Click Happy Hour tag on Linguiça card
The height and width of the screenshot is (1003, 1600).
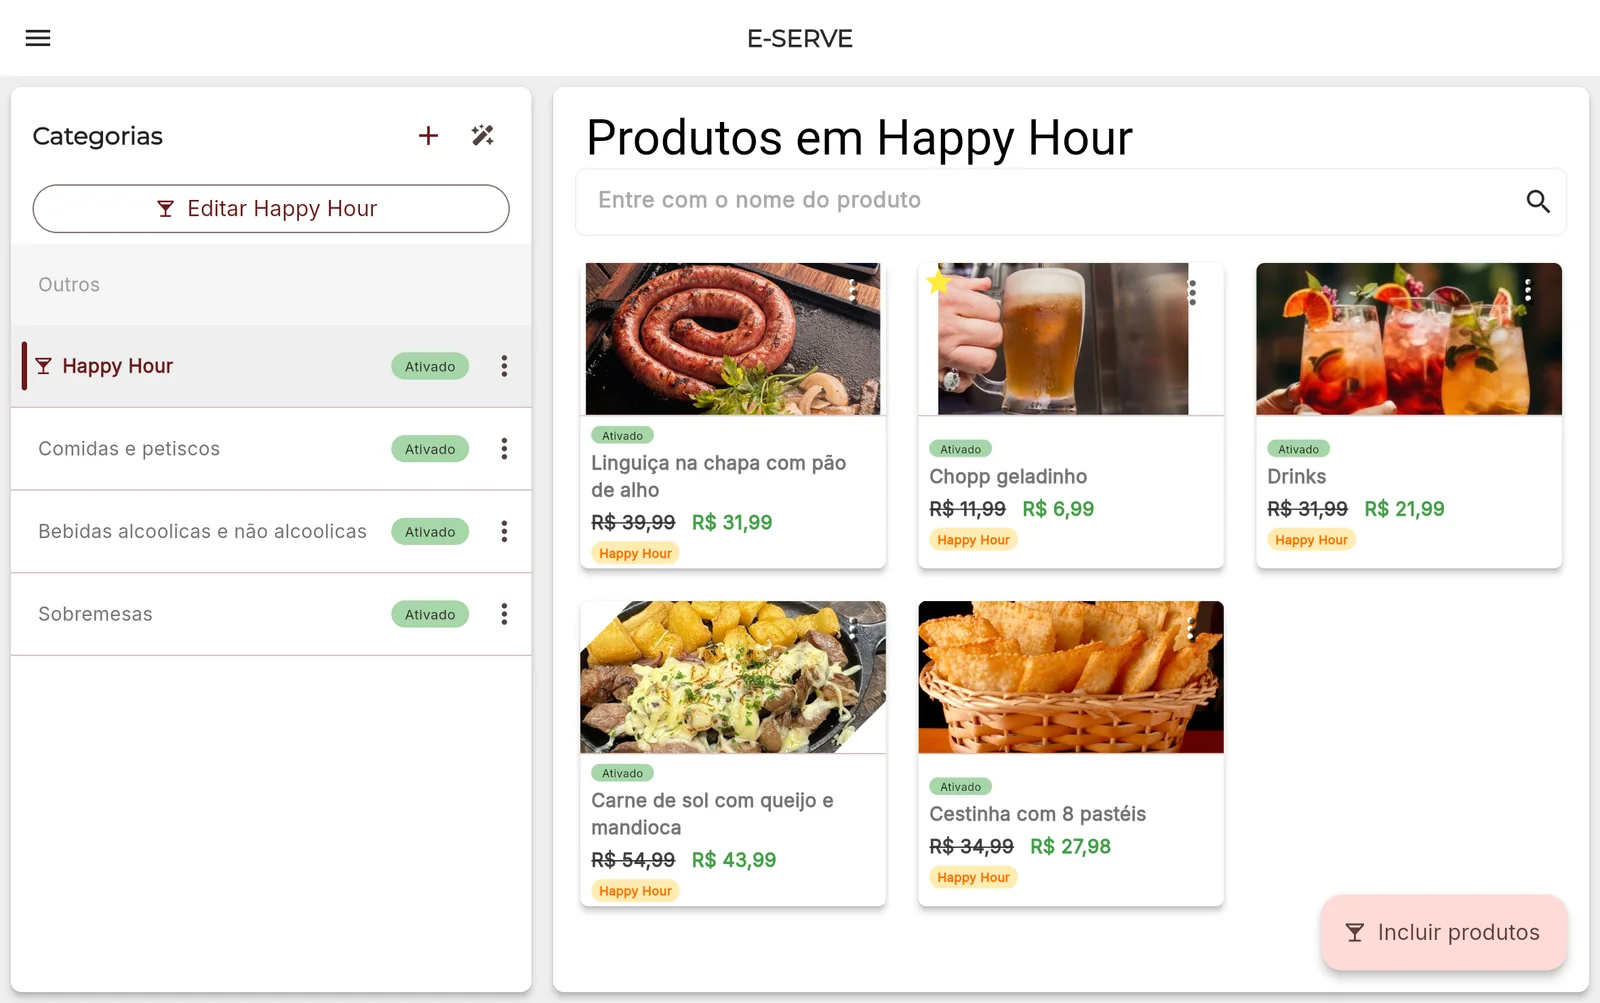click(x=635, y=554)
